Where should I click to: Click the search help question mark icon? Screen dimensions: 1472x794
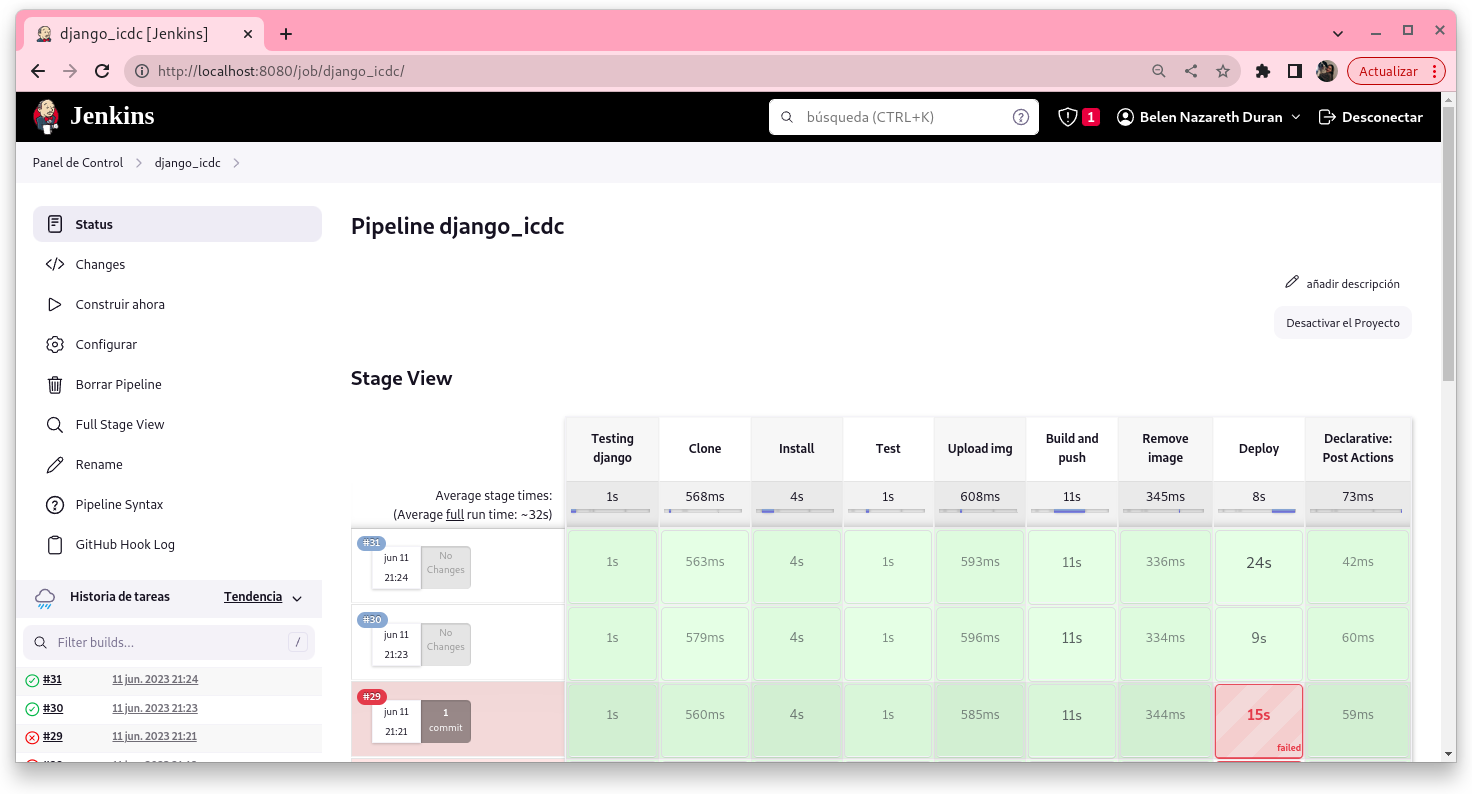pos(1020,117)
